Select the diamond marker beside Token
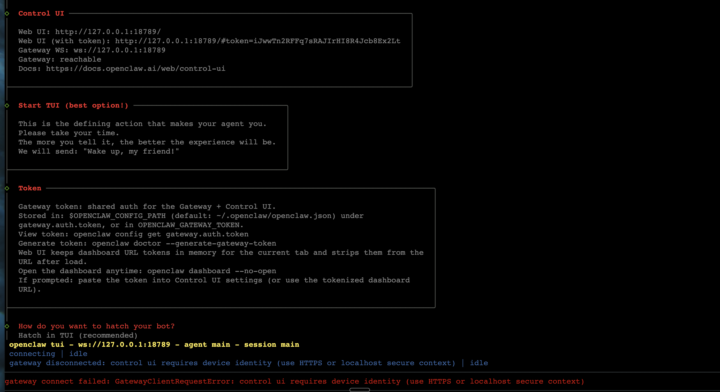This screenshot has height=392, width=720. coord(7,188)
